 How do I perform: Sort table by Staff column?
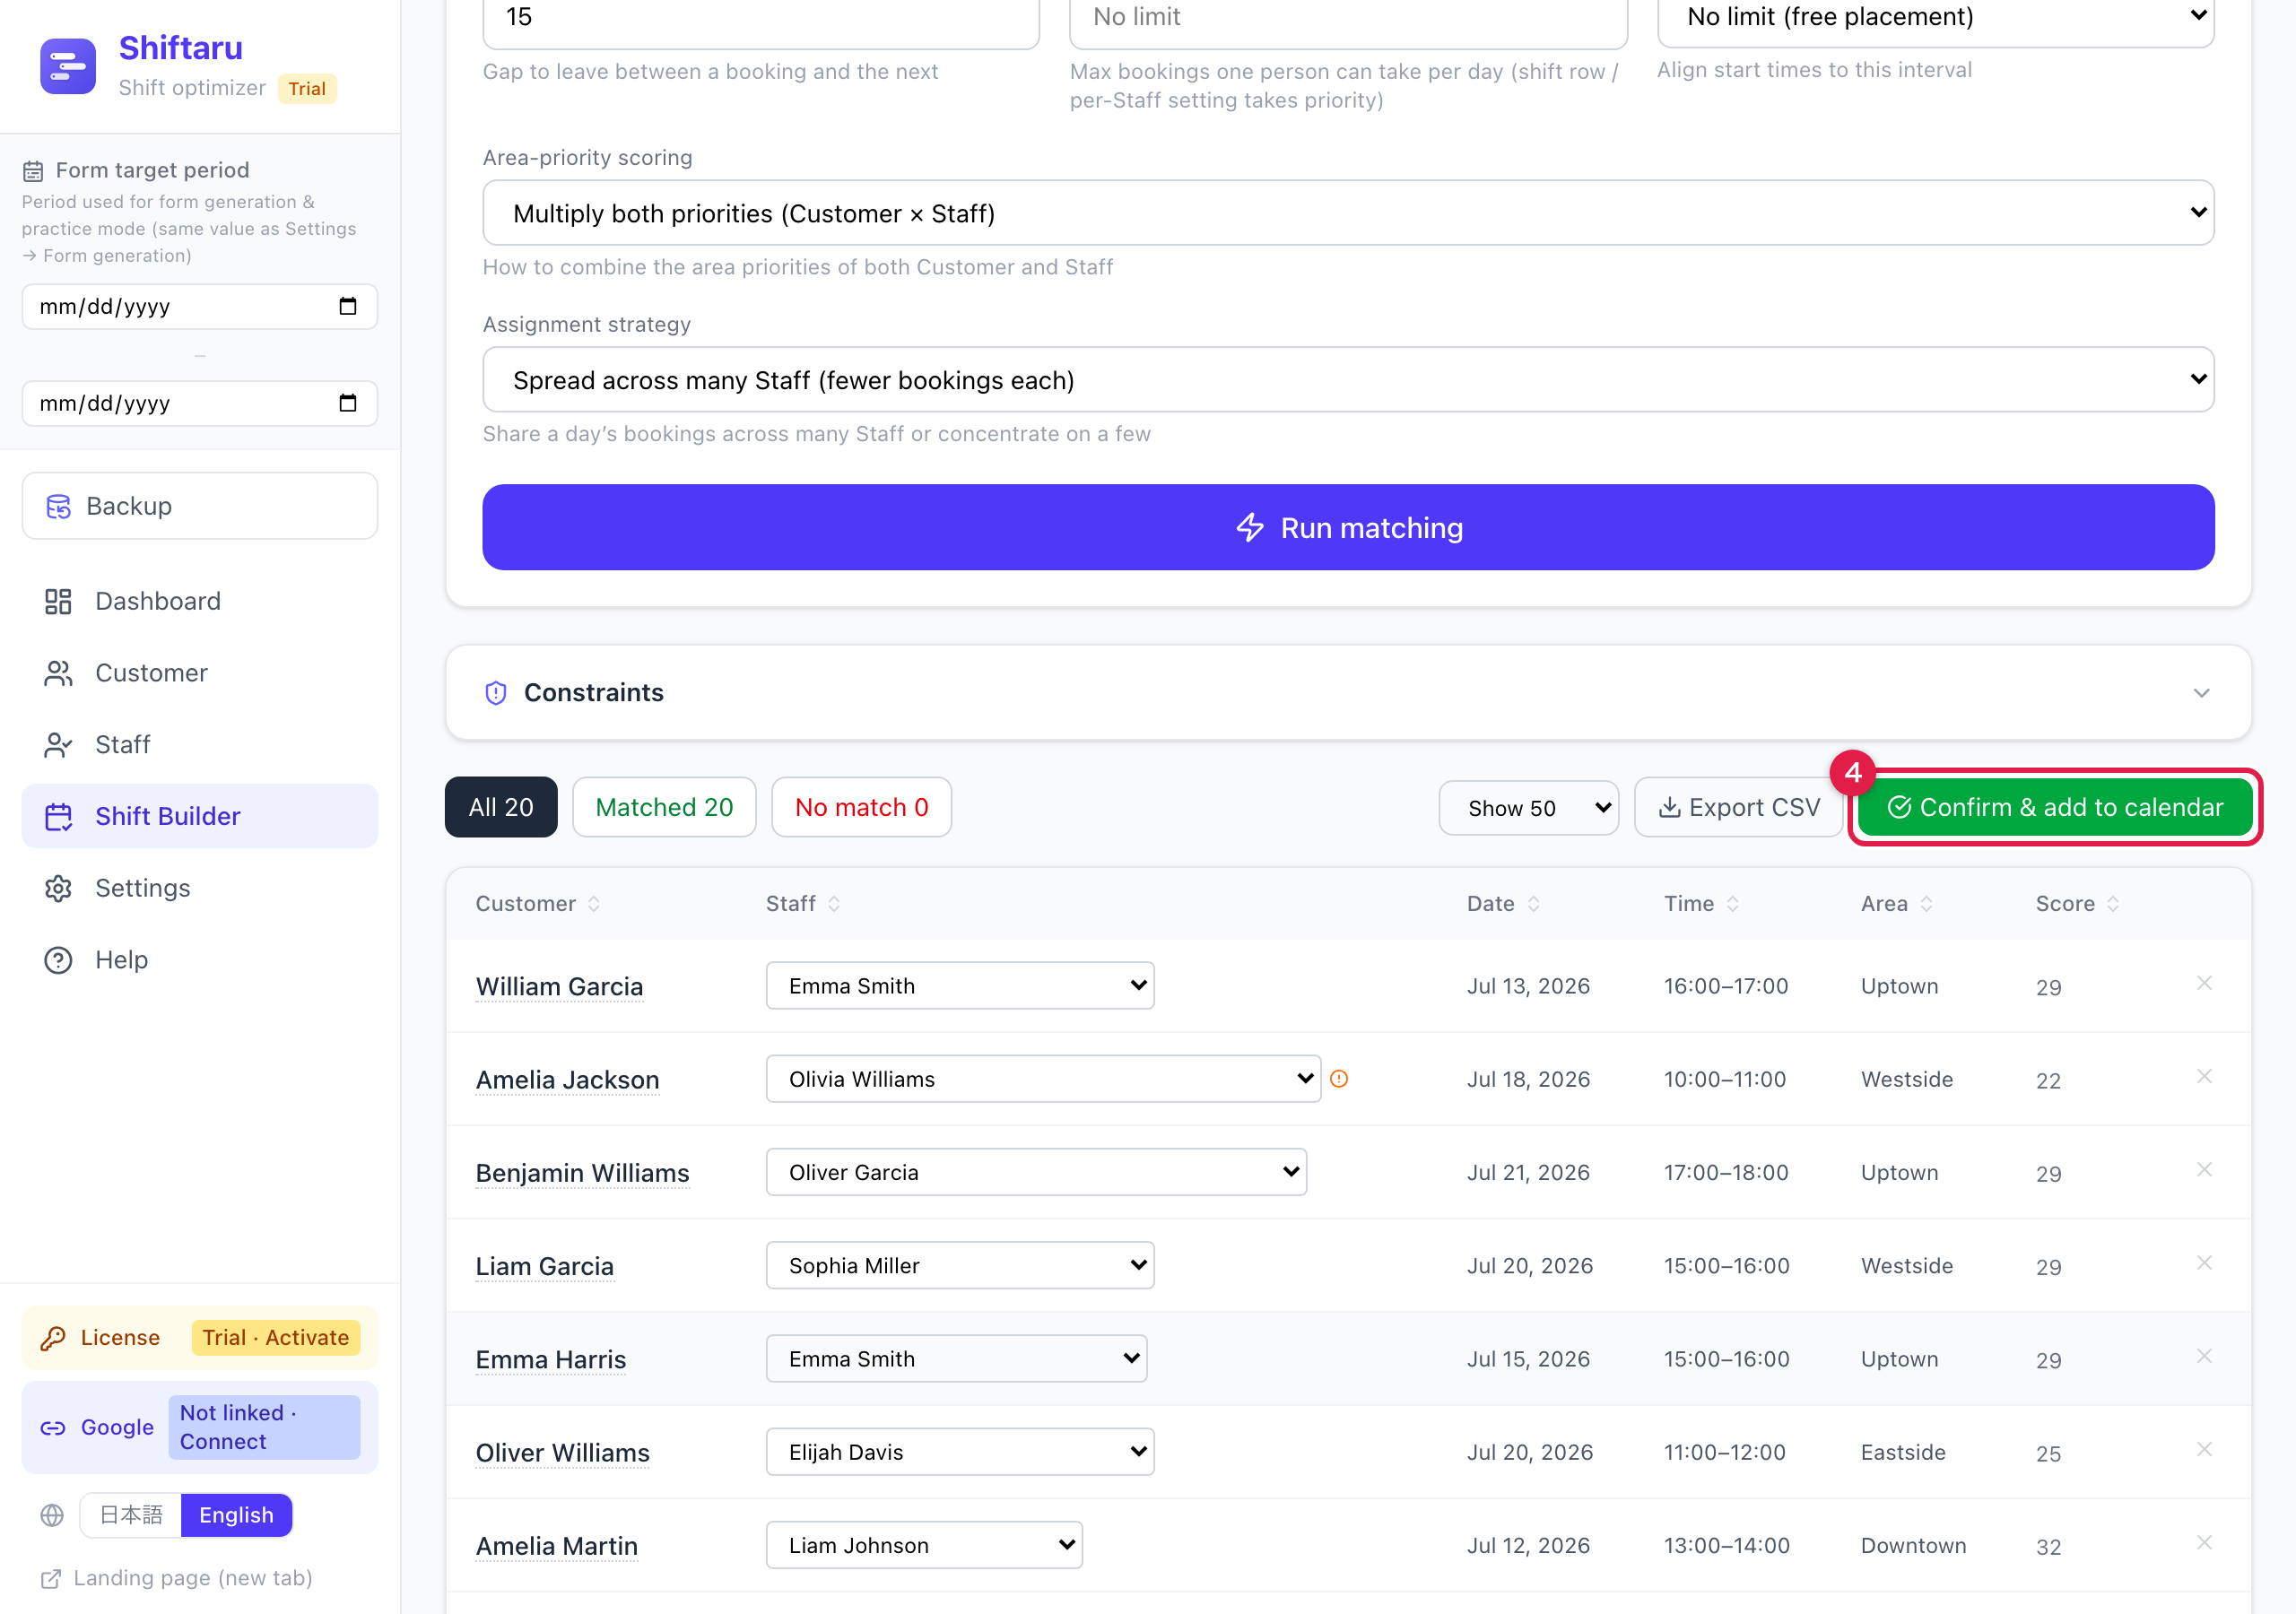pos(803,903)
